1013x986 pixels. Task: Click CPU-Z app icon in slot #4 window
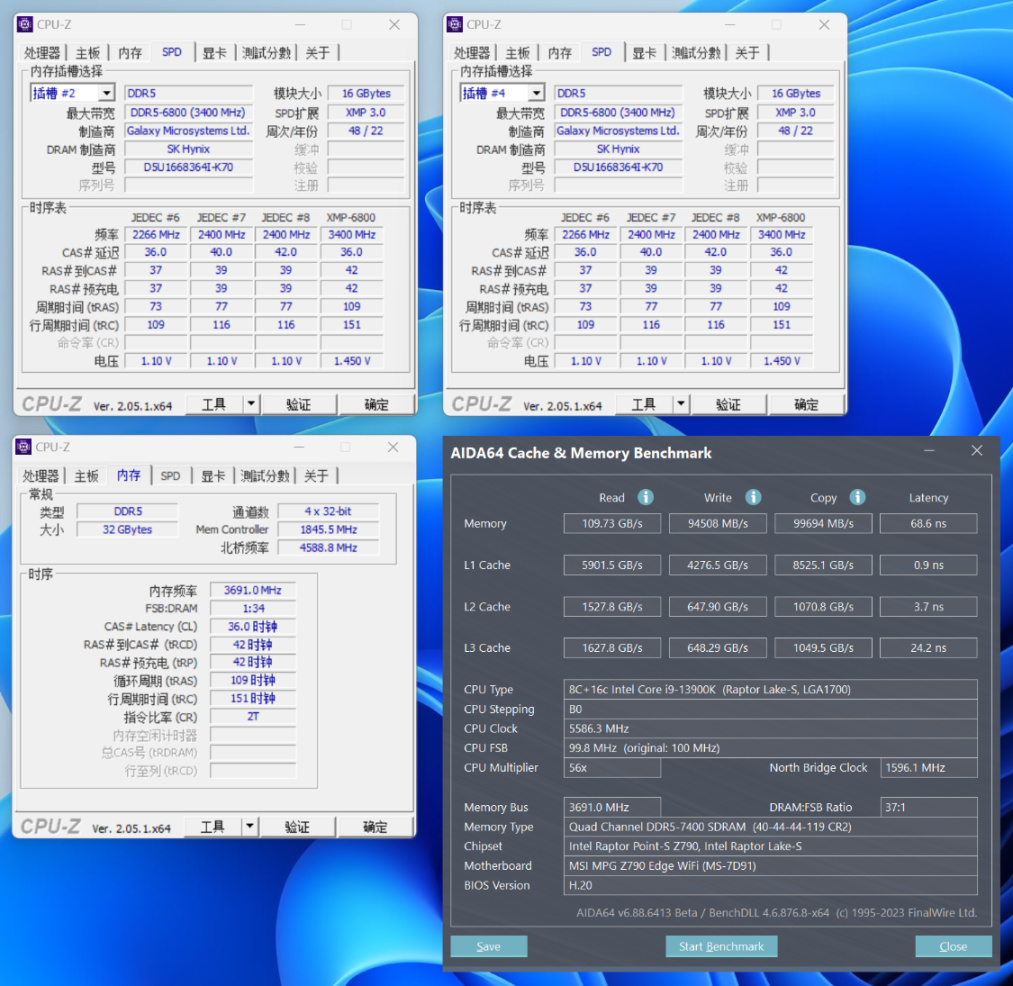[455, 25]
